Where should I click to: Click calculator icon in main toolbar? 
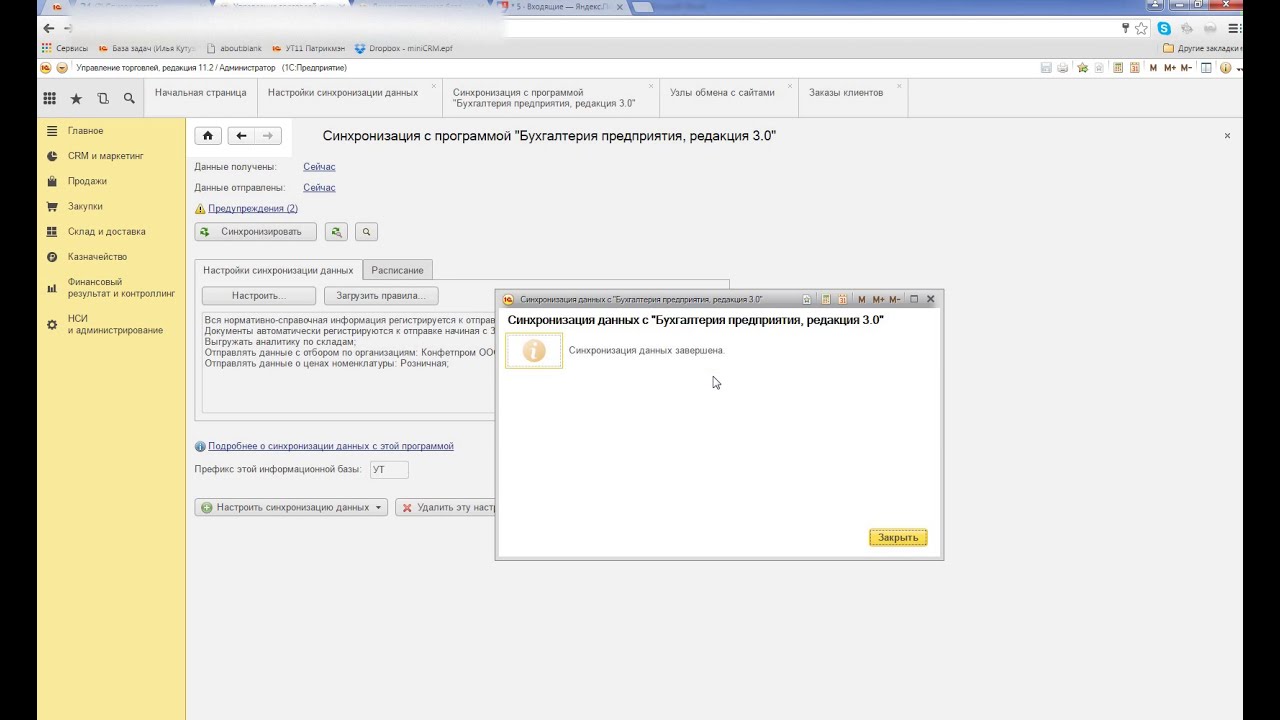pyautogui.click(x=1118, y=68)
